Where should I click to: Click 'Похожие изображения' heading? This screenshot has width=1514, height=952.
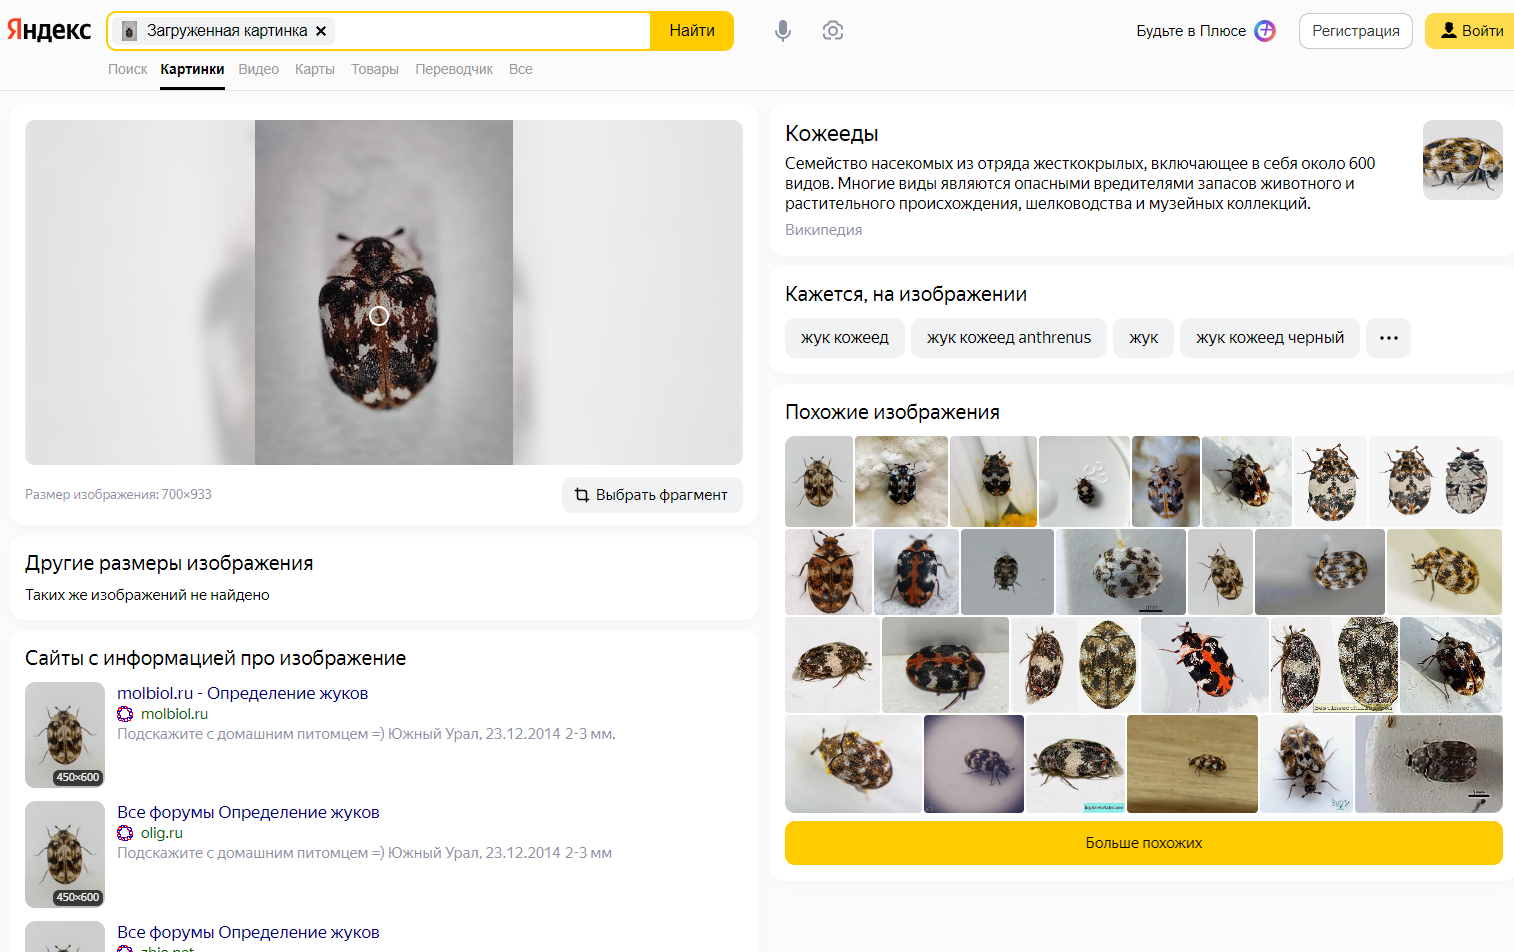(892, 412)
